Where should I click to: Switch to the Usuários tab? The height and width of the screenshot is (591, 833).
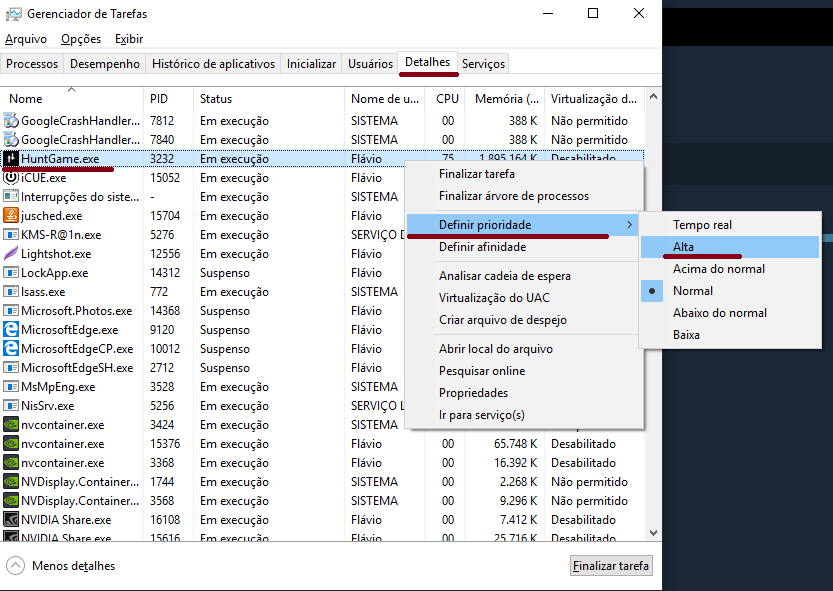click(370, 64)
